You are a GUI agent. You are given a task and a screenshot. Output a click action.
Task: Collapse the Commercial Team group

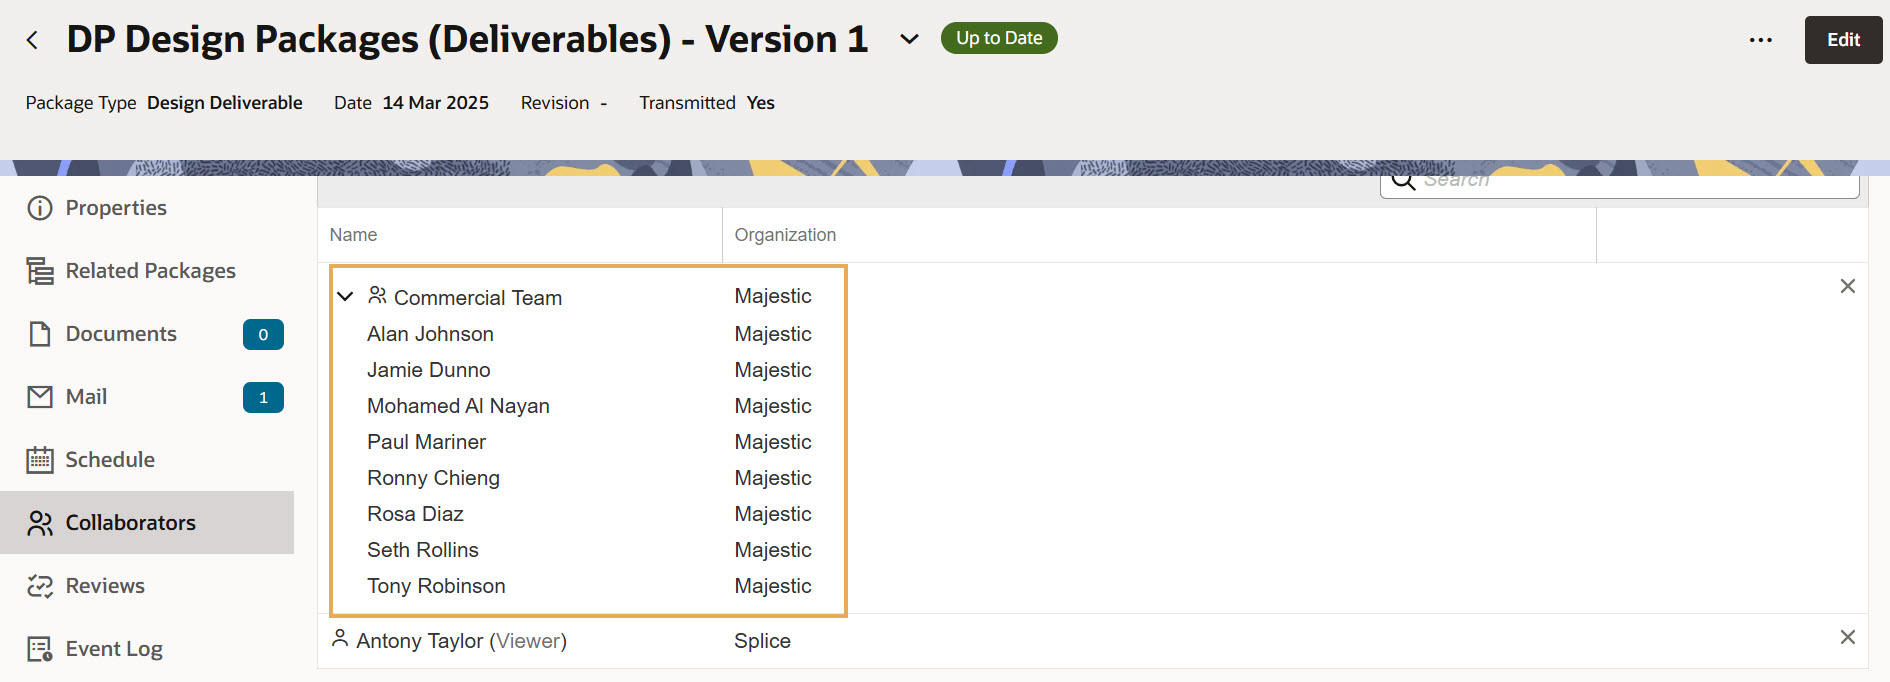click(x=345, y=297)
